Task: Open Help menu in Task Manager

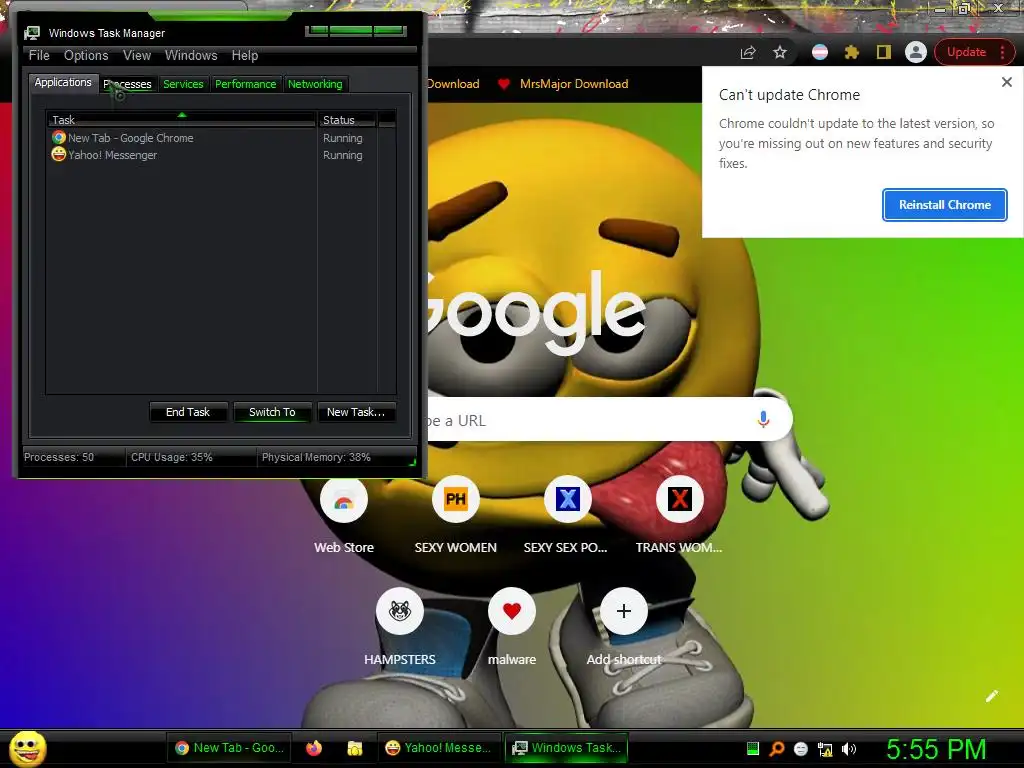Action: pos(245,56)
